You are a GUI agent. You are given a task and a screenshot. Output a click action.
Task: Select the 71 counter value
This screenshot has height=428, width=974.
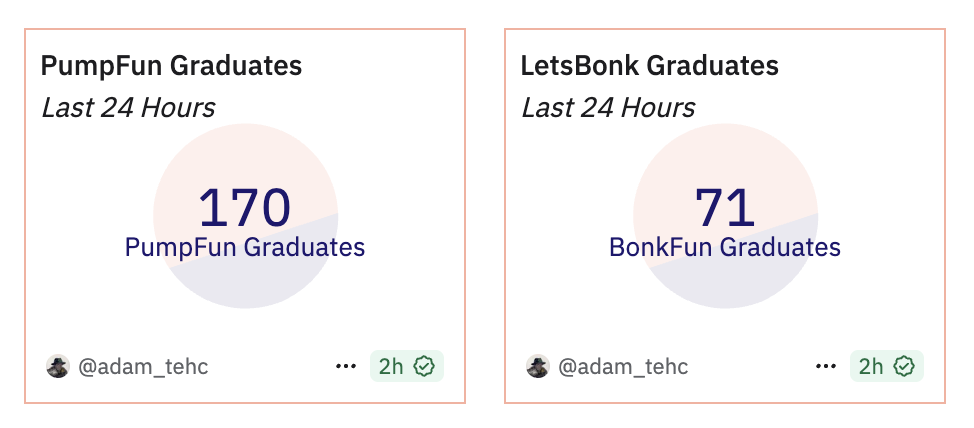click(725, 207)
